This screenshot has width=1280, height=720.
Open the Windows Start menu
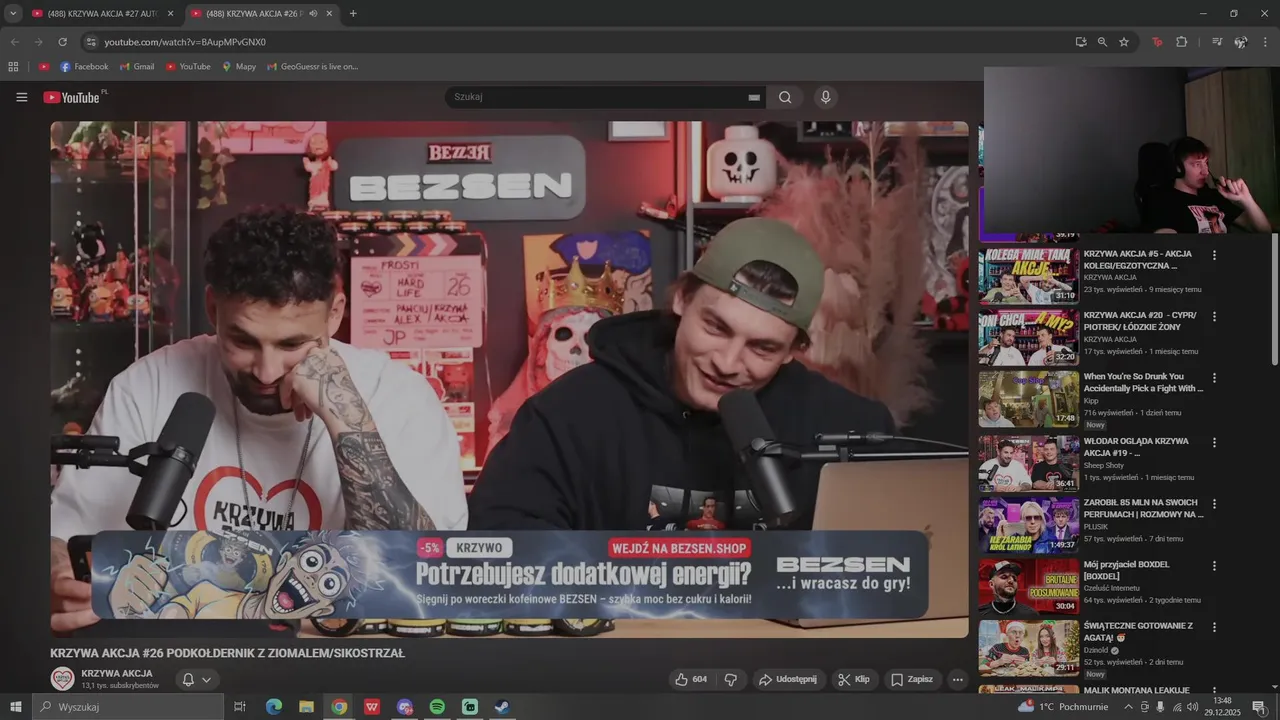(x=15, y=707)
